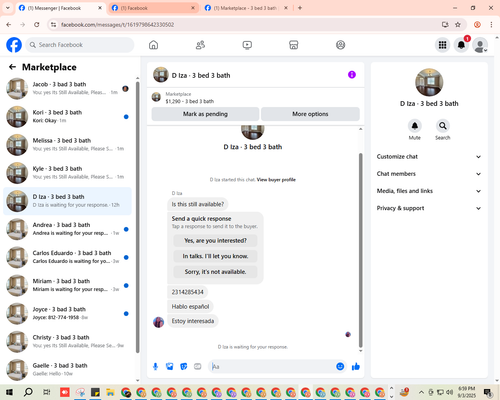Open the Friends icon in top navigation
This screenshot has height=400, width=500.
click(x=200, y=45)
